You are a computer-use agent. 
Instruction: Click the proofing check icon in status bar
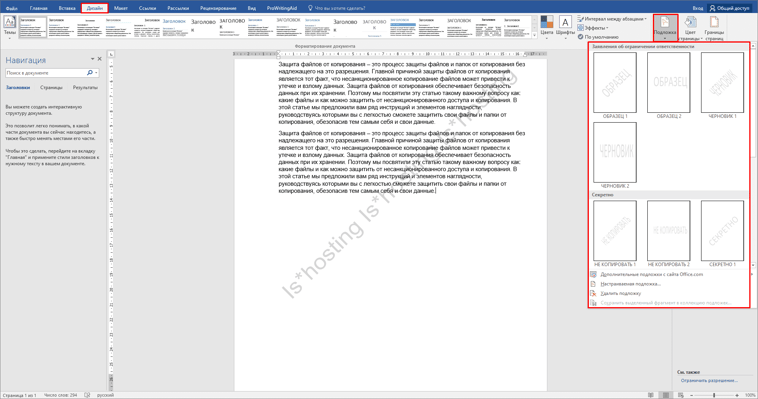(87, 395)
